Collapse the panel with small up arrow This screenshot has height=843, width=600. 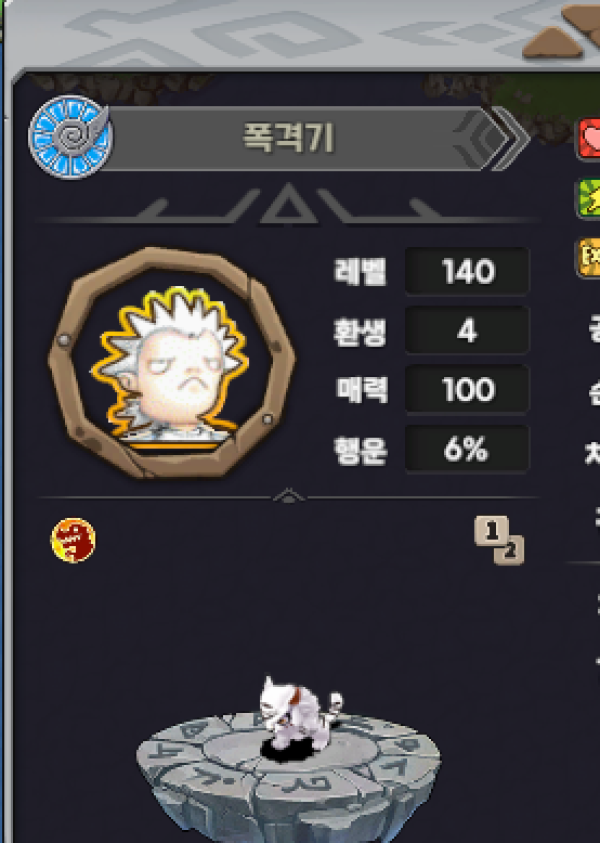point(289,496)
